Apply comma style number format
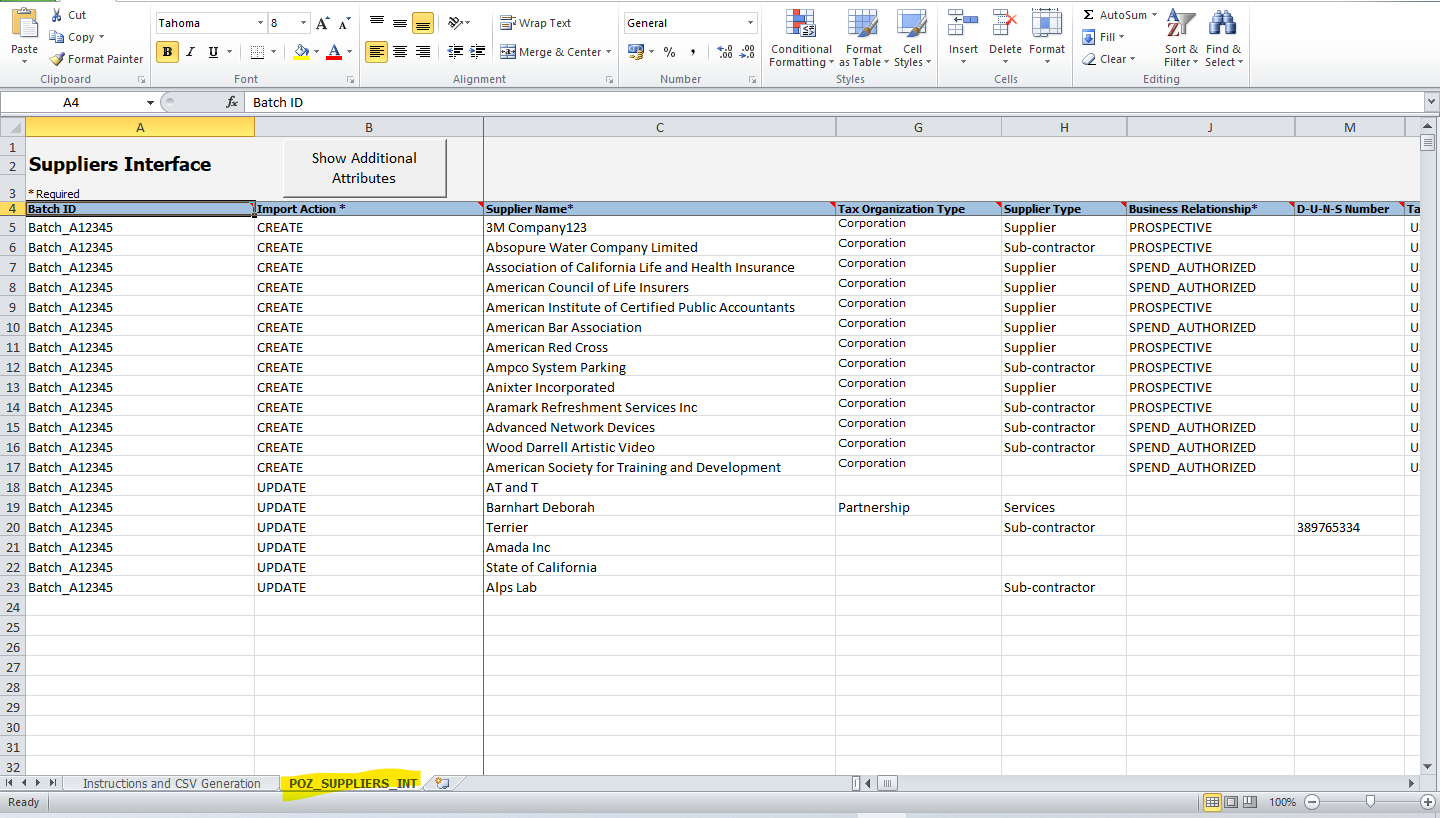This screenshot has height=818, width=1440. tap(693, 52)
